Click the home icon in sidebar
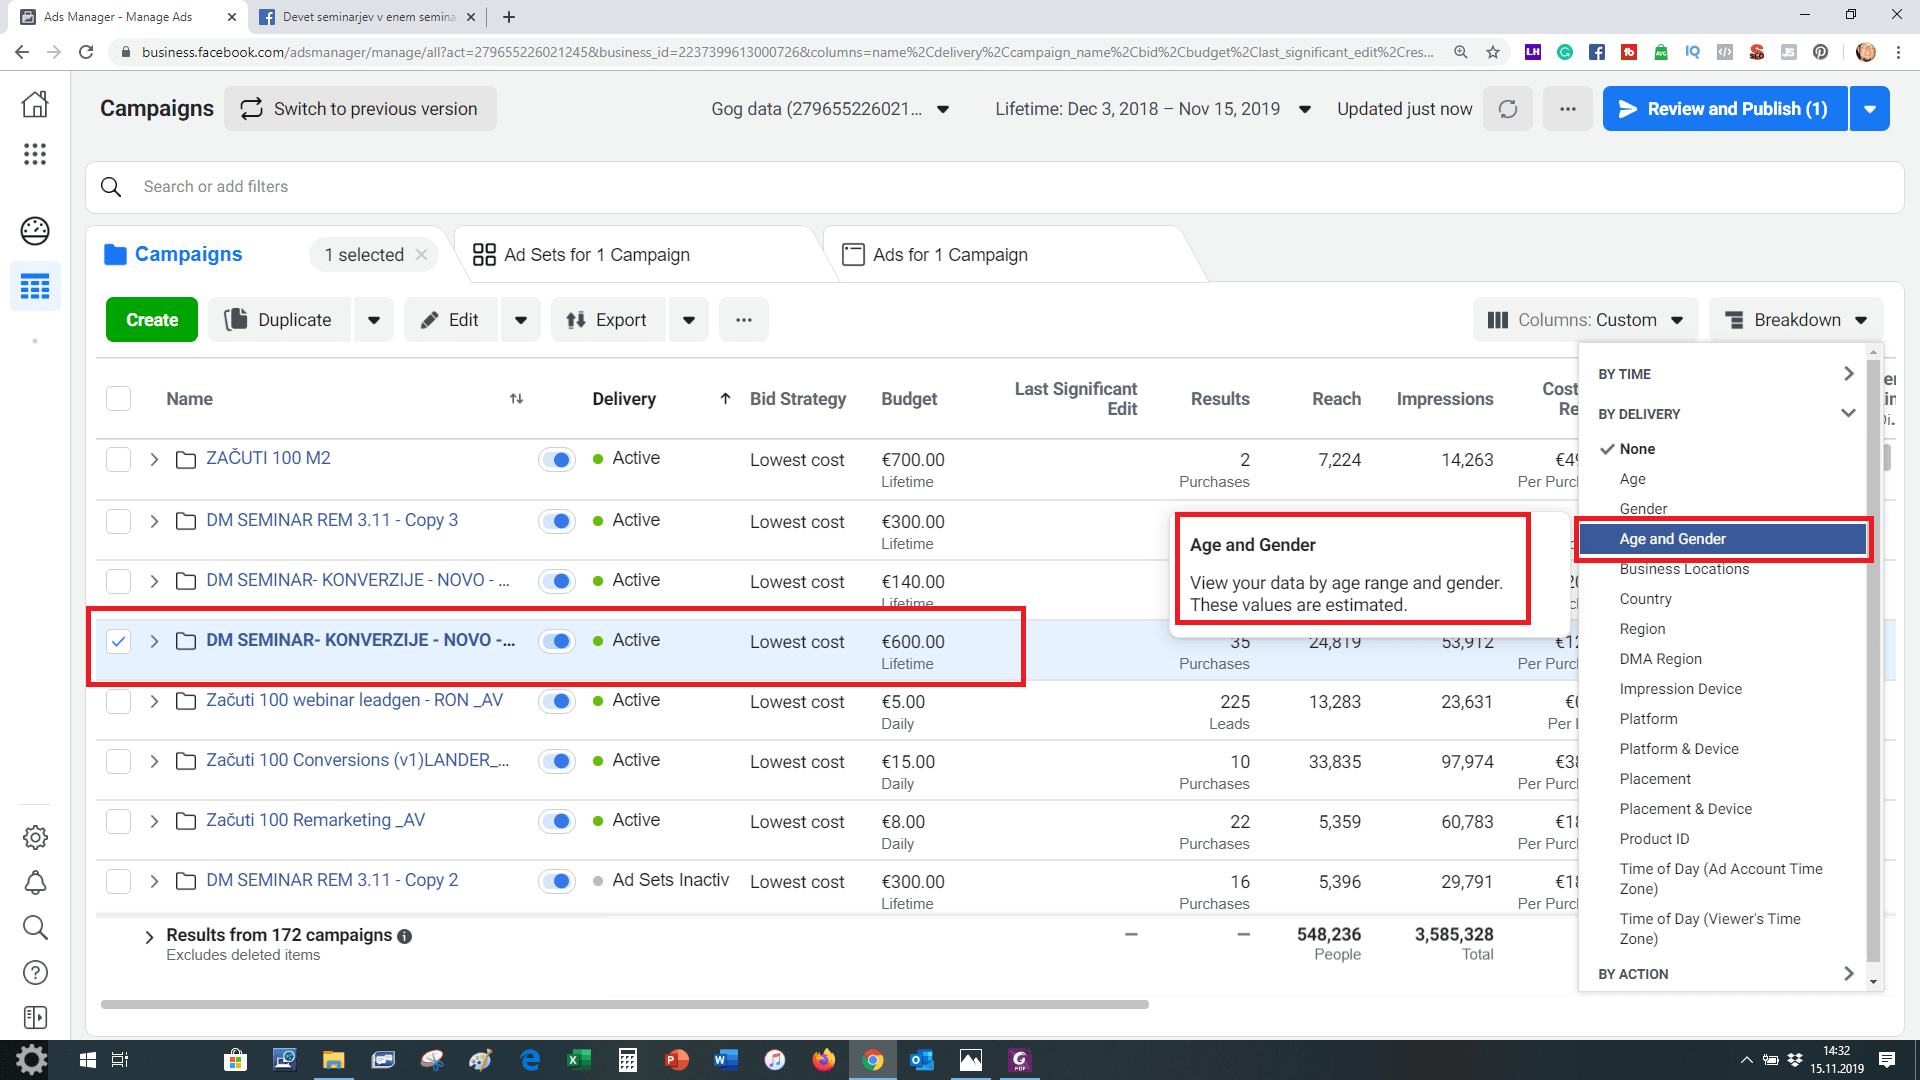Image resolution: width=1920 pixels, height=1080 pixels. pyautogui.click(x=35, y=104)
